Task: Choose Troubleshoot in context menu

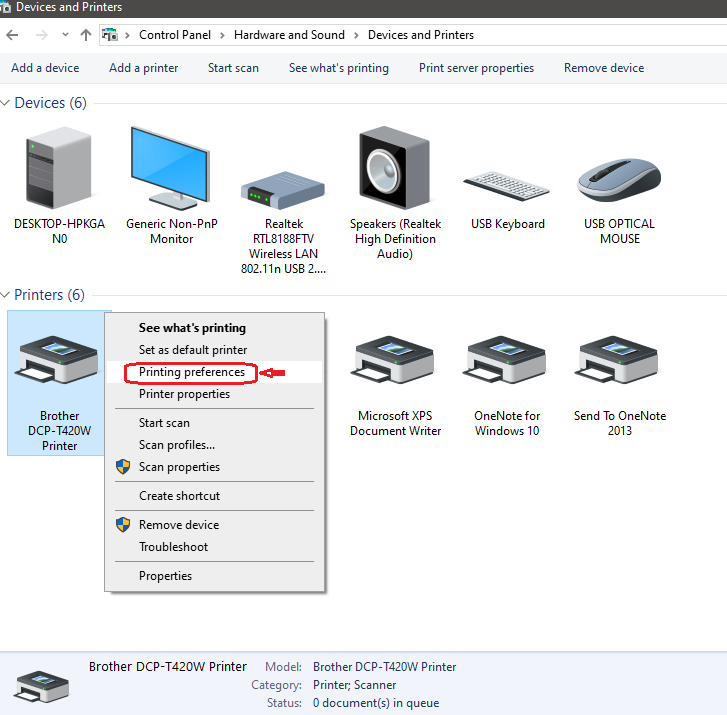Action: pyautogui.click(x=214, y=547)
